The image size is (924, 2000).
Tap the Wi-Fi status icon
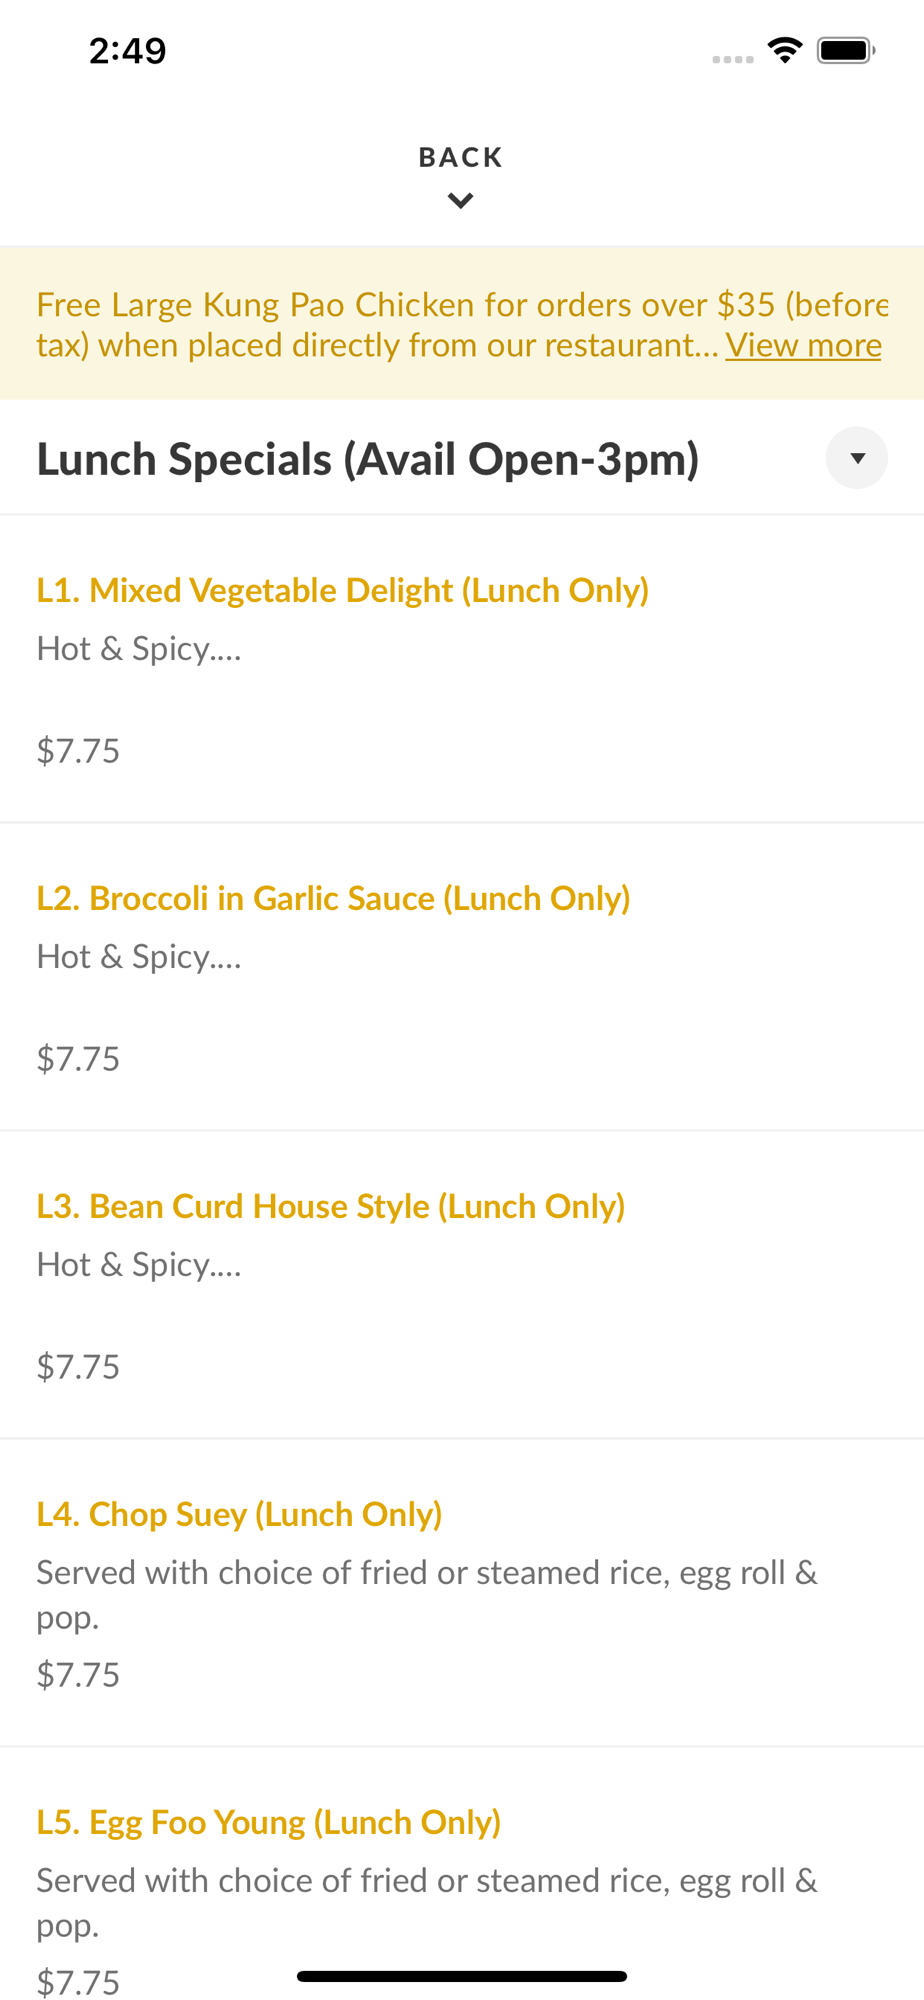coord(785,50)
